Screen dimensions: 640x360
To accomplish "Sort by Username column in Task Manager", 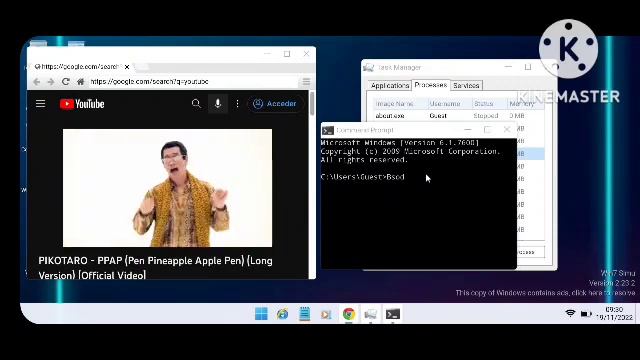I will [449, 104].
